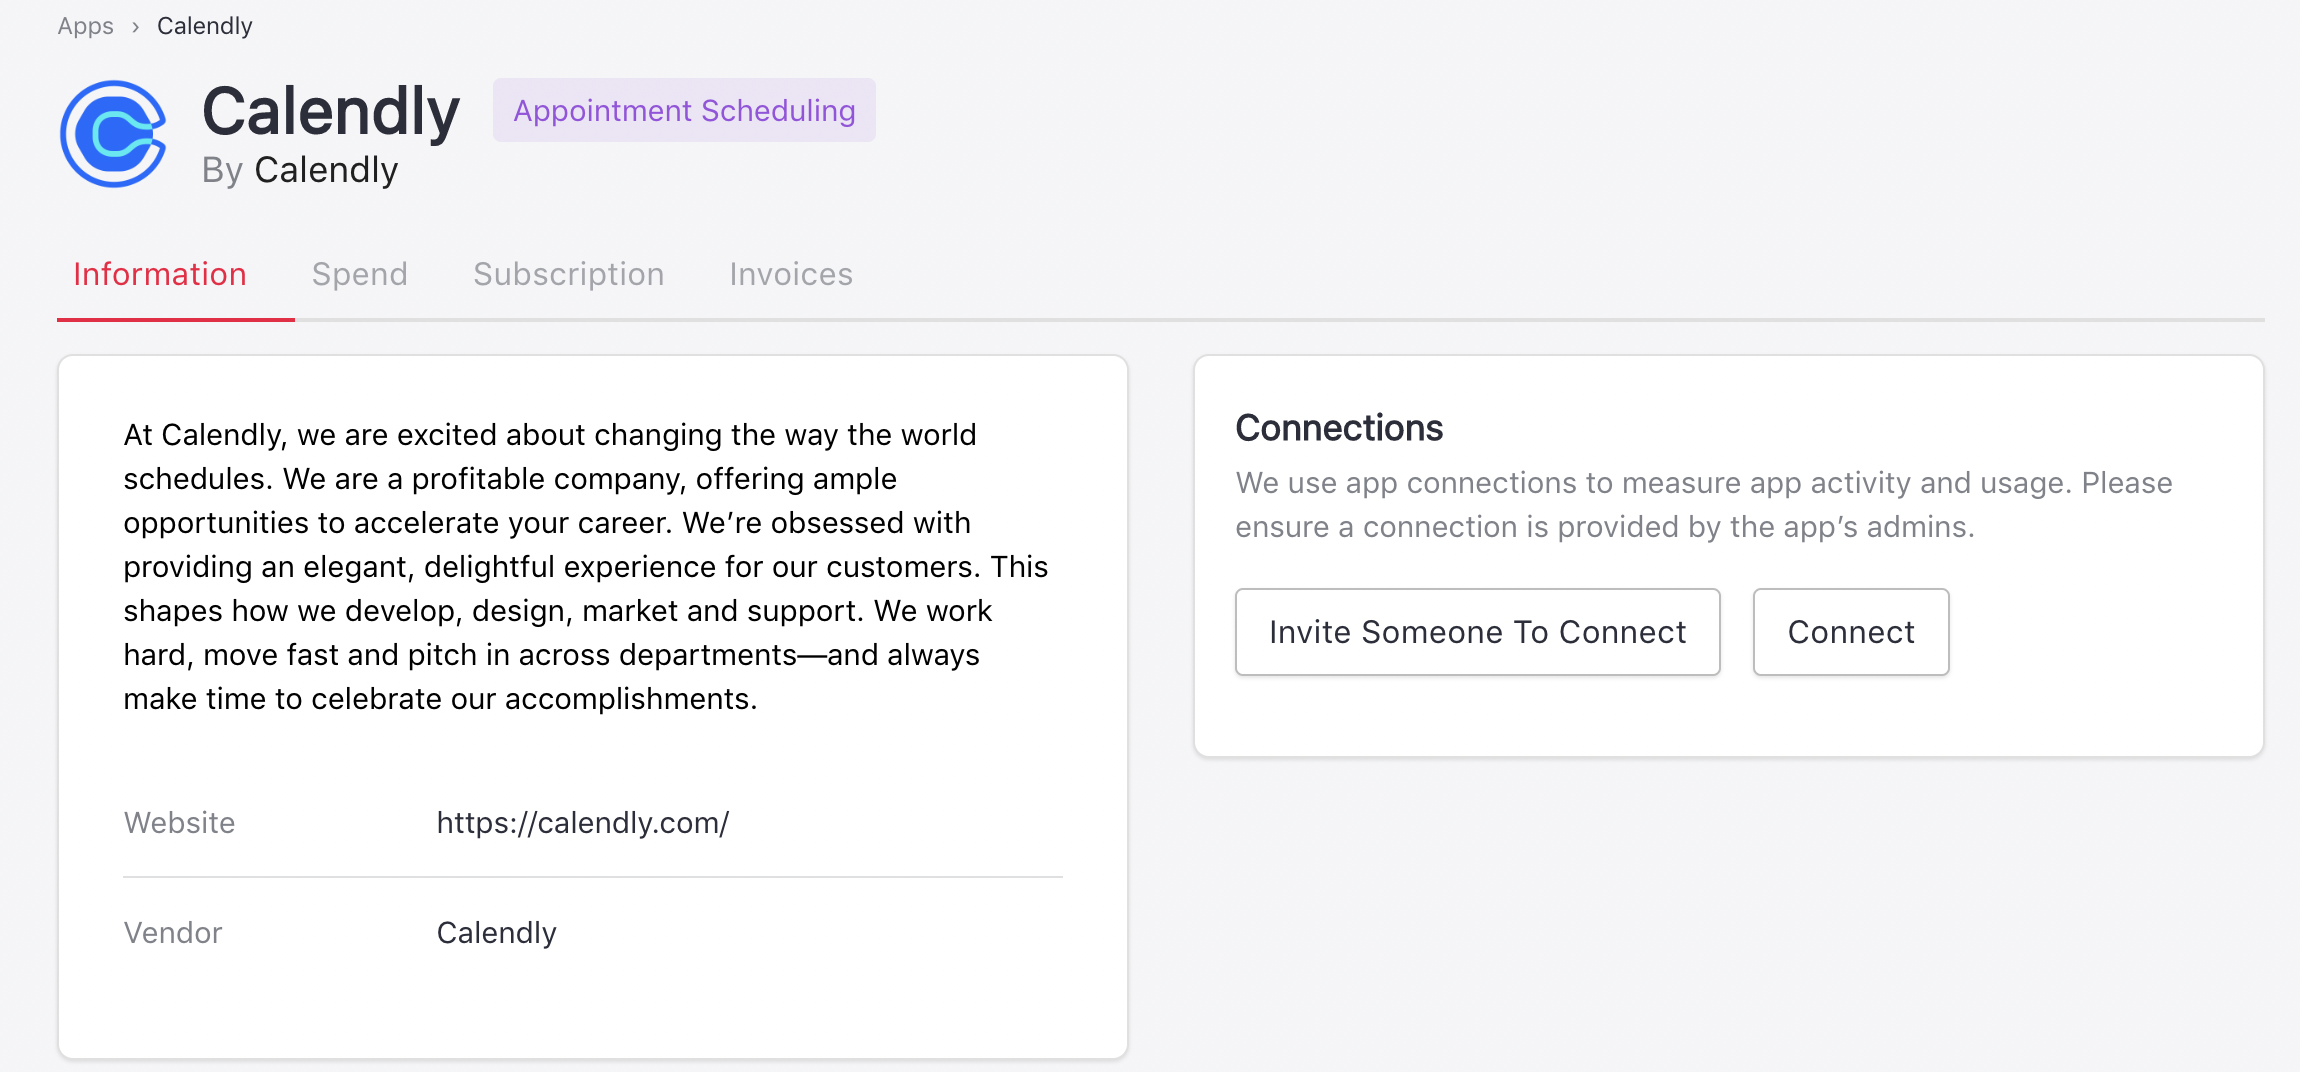Switch to the Spend tab
The image size is (2300, 1072).
point(359,274)
